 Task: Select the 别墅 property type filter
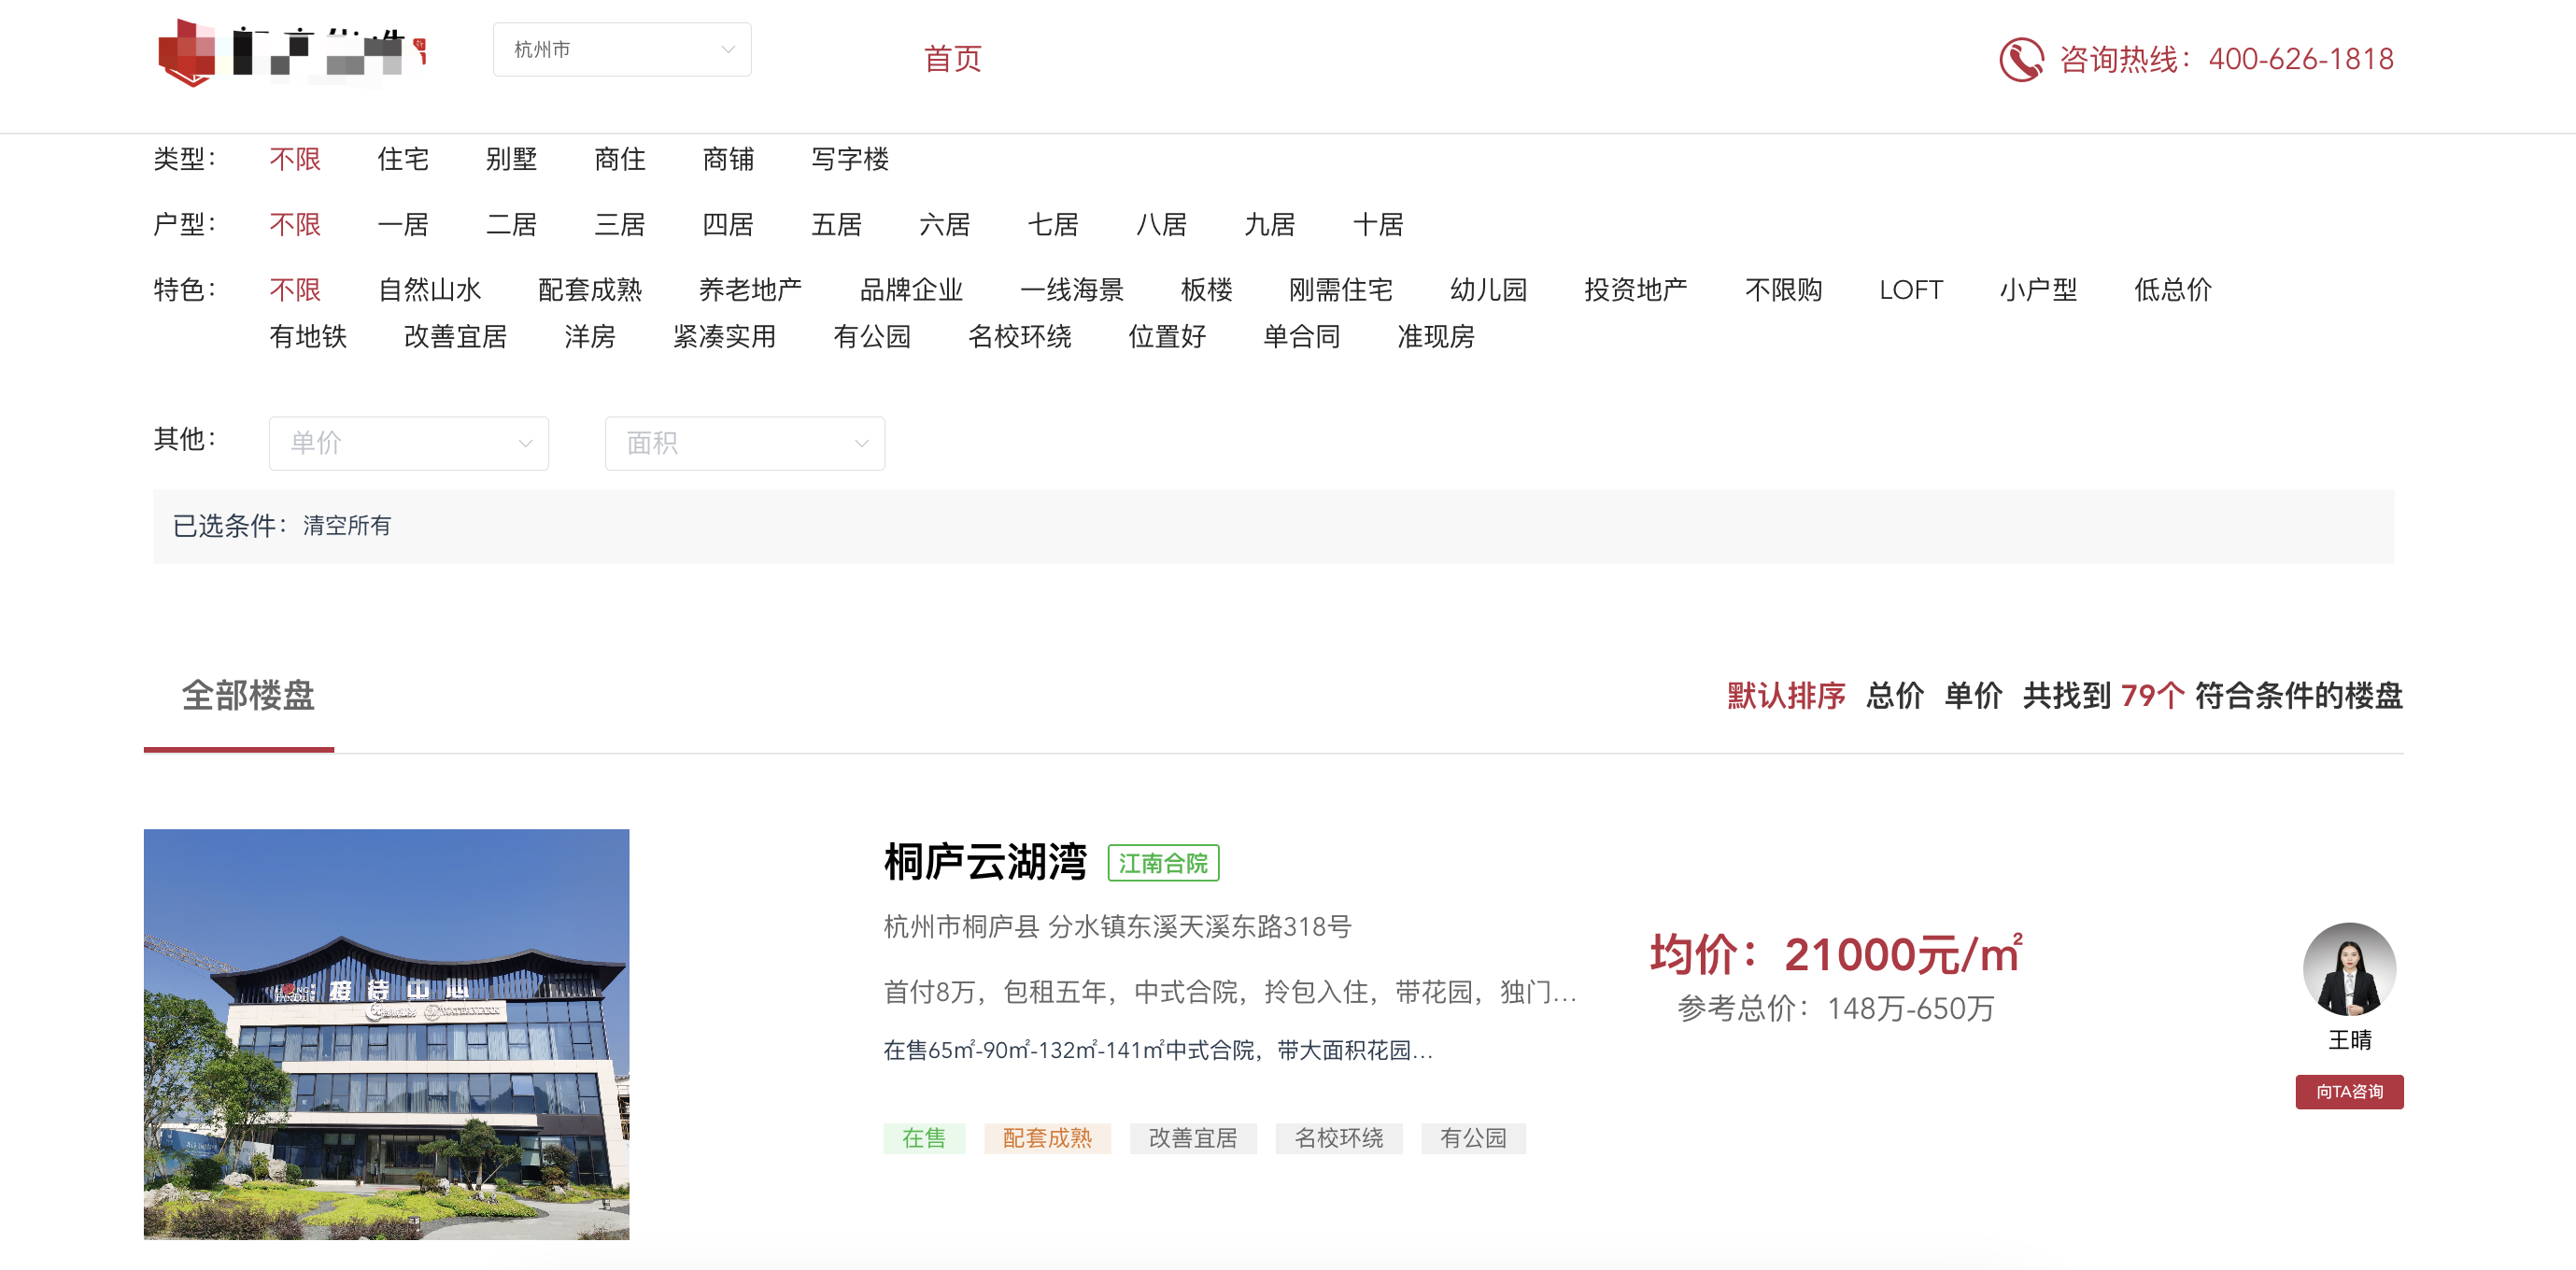pos(512,159)
